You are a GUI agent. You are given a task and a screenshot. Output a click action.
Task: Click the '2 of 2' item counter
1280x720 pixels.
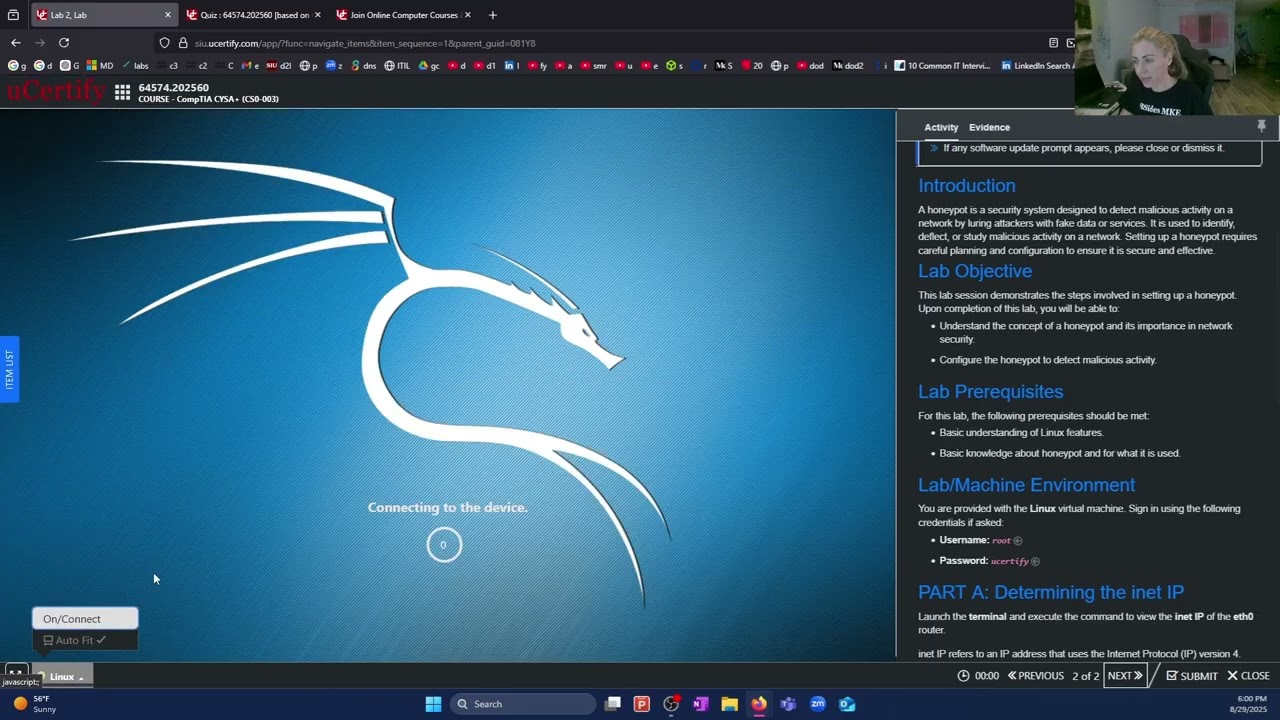pos(1085,676)
